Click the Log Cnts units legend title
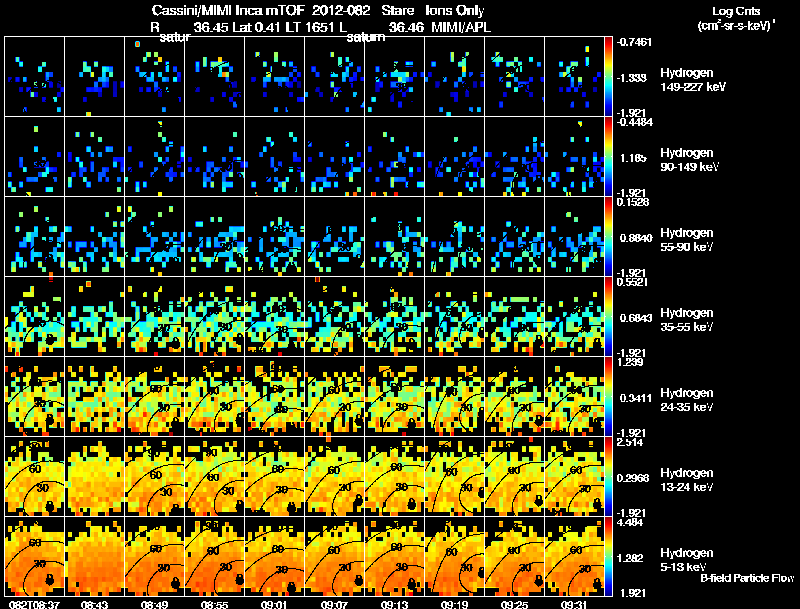 coord(736,18)
